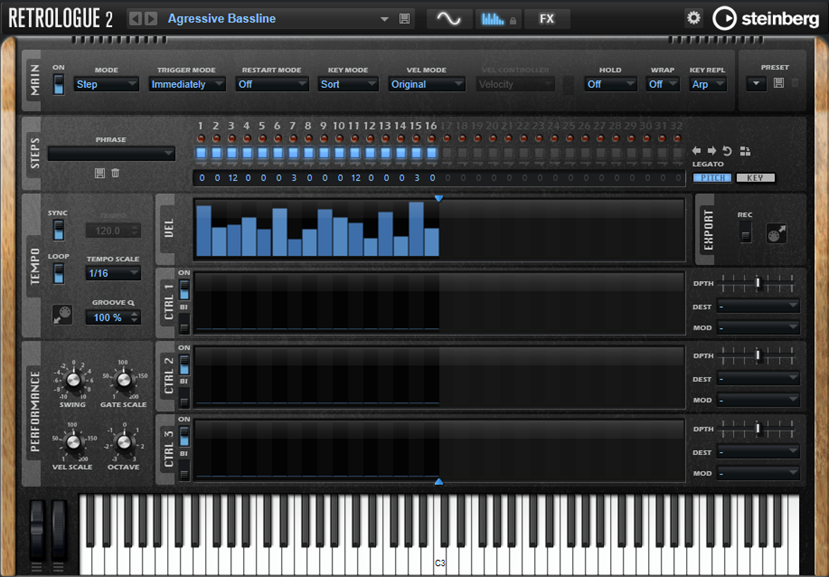Select PITCH step mode button

712,178
